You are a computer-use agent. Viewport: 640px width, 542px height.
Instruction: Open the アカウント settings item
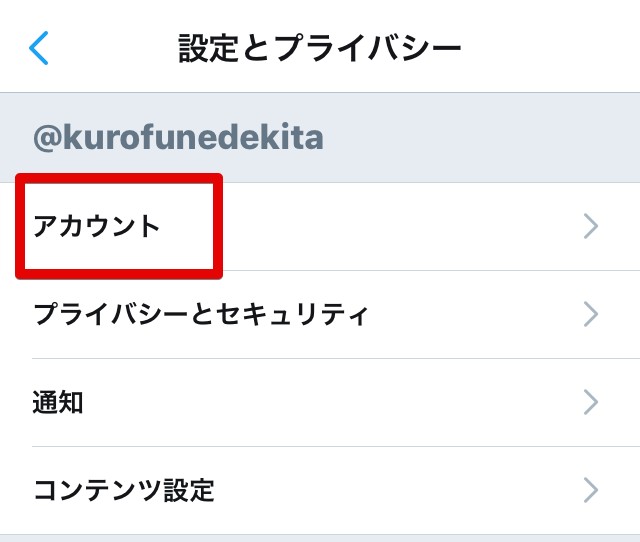(x=97, y=227)
